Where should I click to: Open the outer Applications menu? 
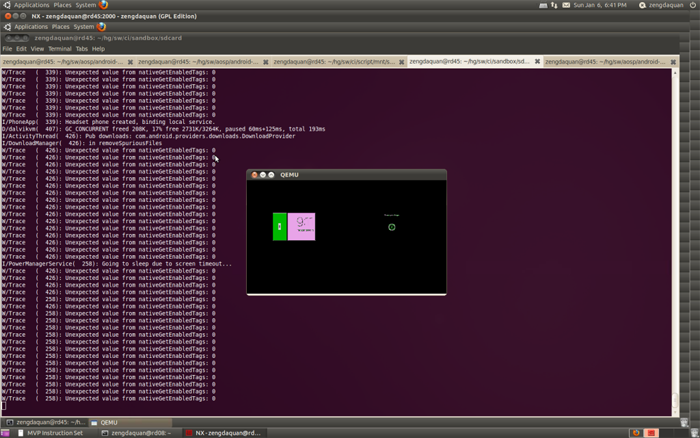[30, 5]
